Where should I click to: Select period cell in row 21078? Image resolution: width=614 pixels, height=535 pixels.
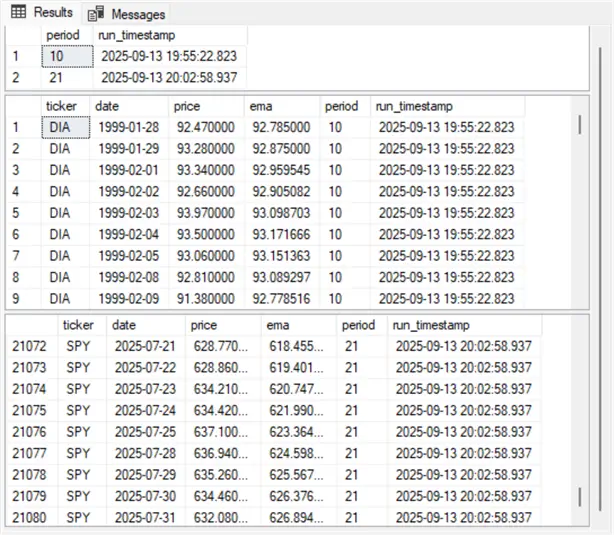362,475
